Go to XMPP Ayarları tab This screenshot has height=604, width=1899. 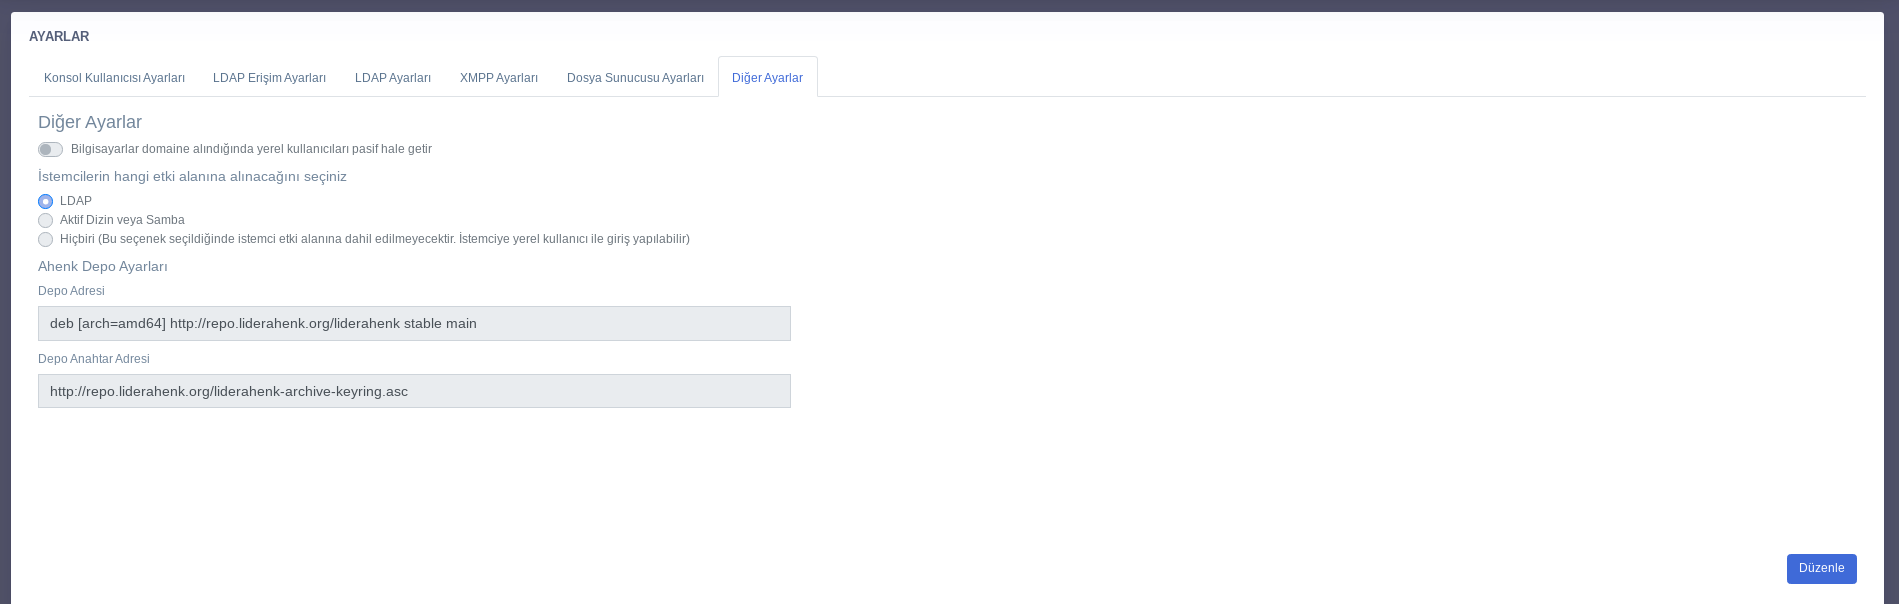click(x=498, y=78)
